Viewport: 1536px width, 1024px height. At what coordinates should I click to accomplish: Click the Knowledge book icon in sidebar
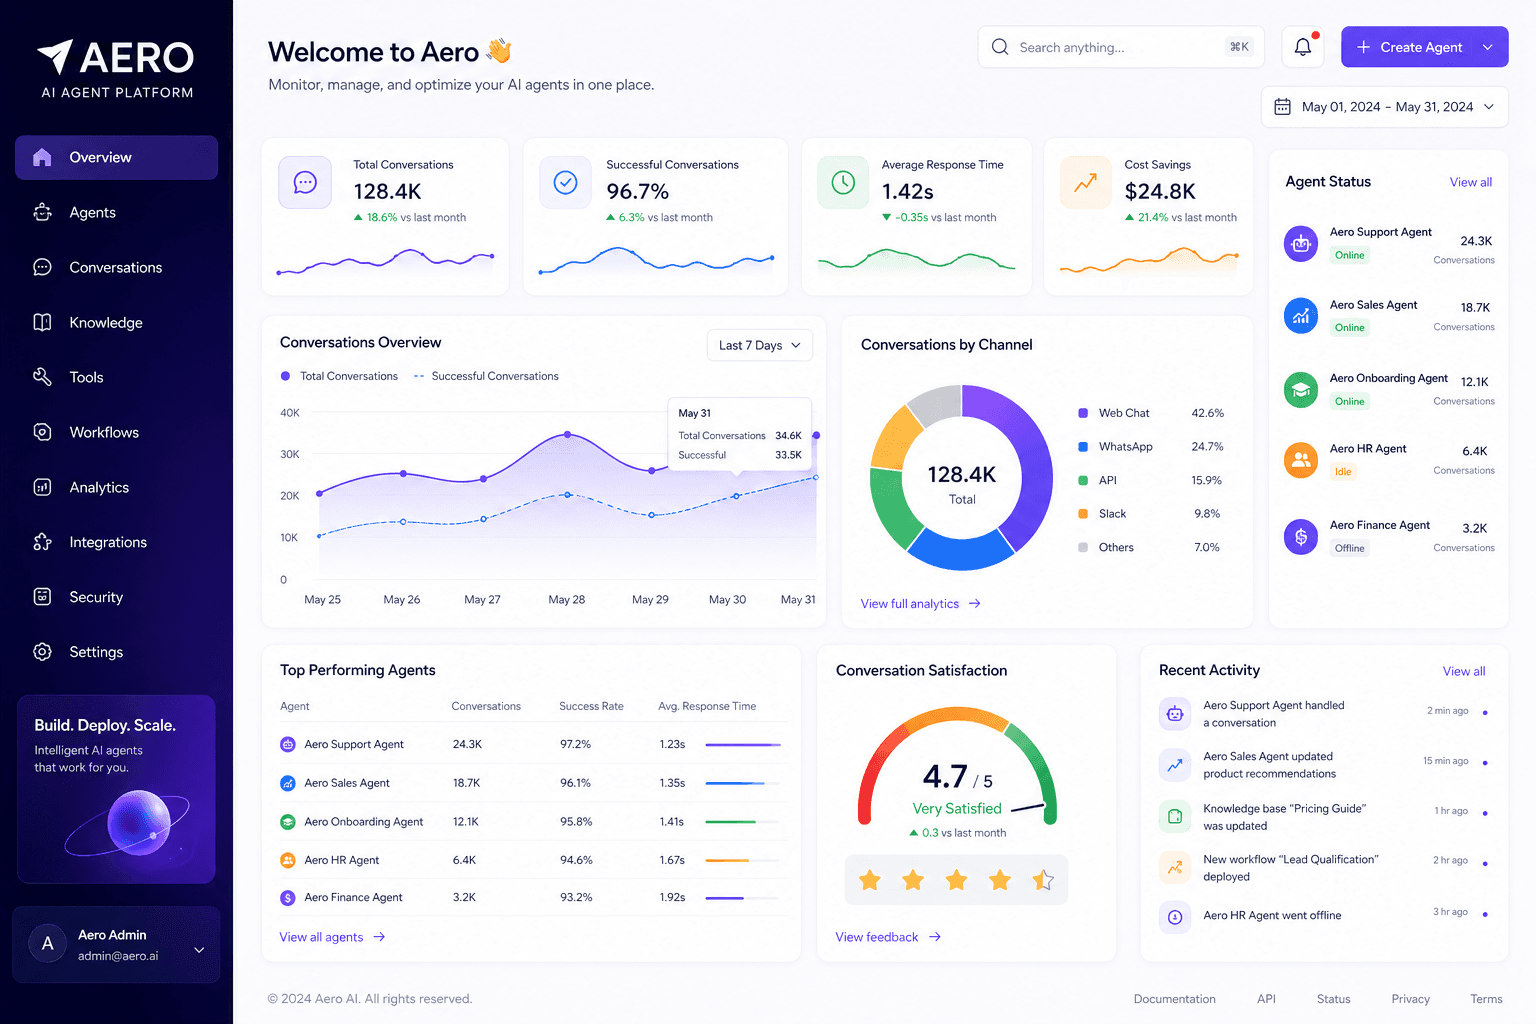click(42, 322)
